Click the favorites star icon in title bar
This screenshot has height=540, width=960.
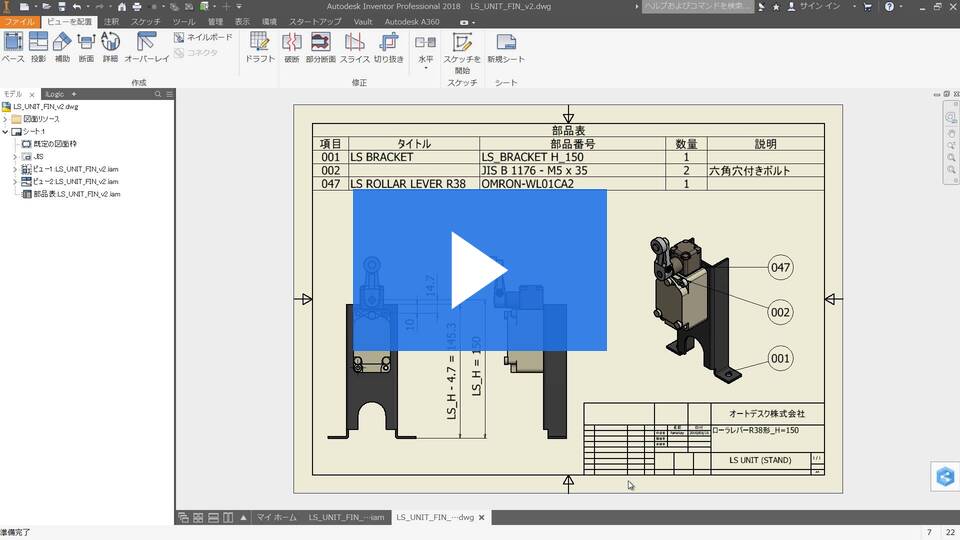tap(776, 7)
